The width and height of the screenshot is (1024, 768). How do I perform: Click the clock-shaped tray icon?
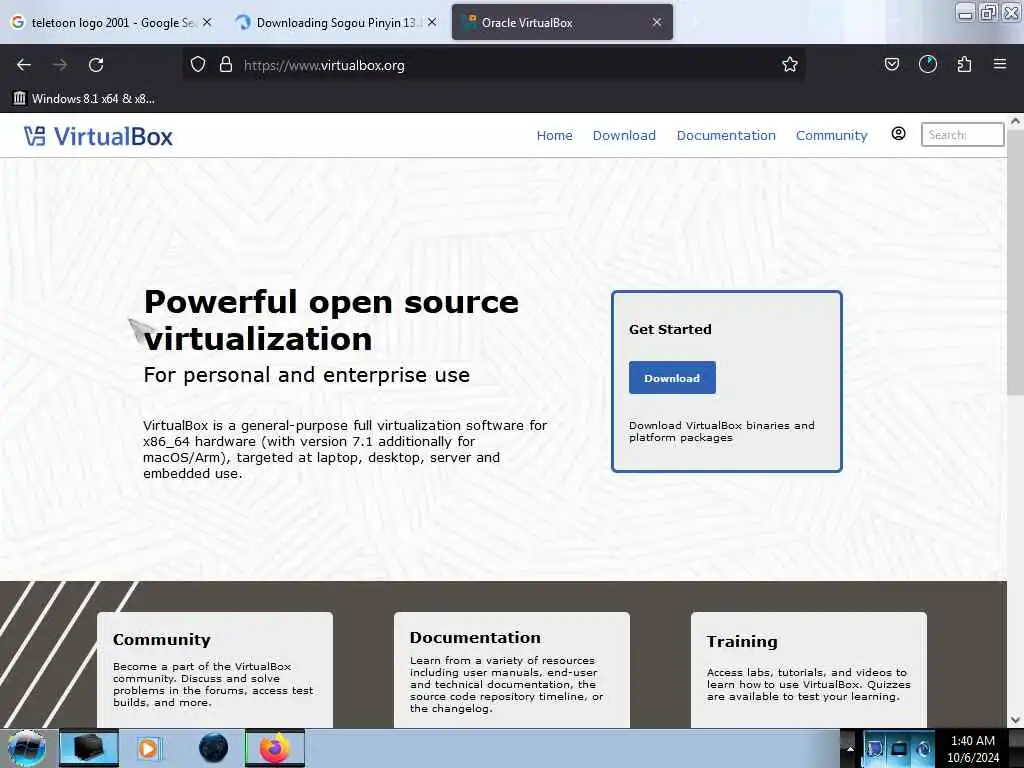(923, 749)
